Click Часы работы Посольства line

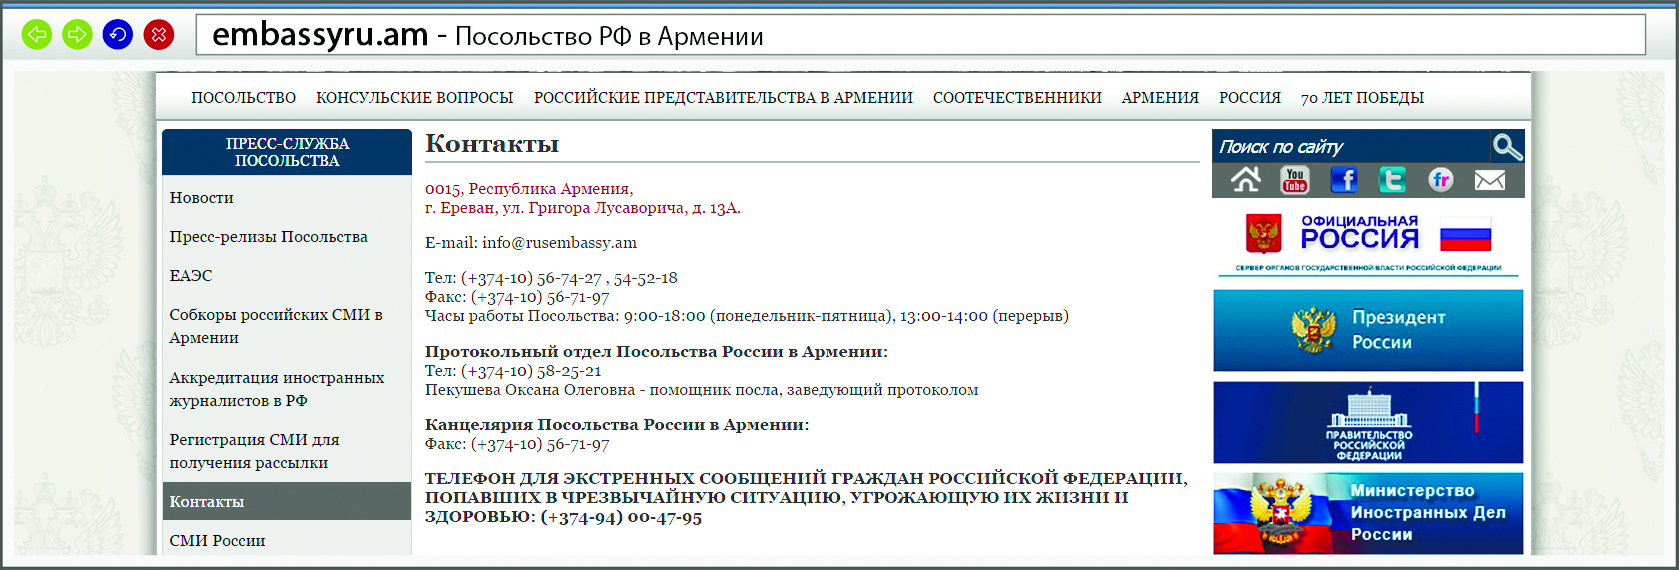[747, 316]
